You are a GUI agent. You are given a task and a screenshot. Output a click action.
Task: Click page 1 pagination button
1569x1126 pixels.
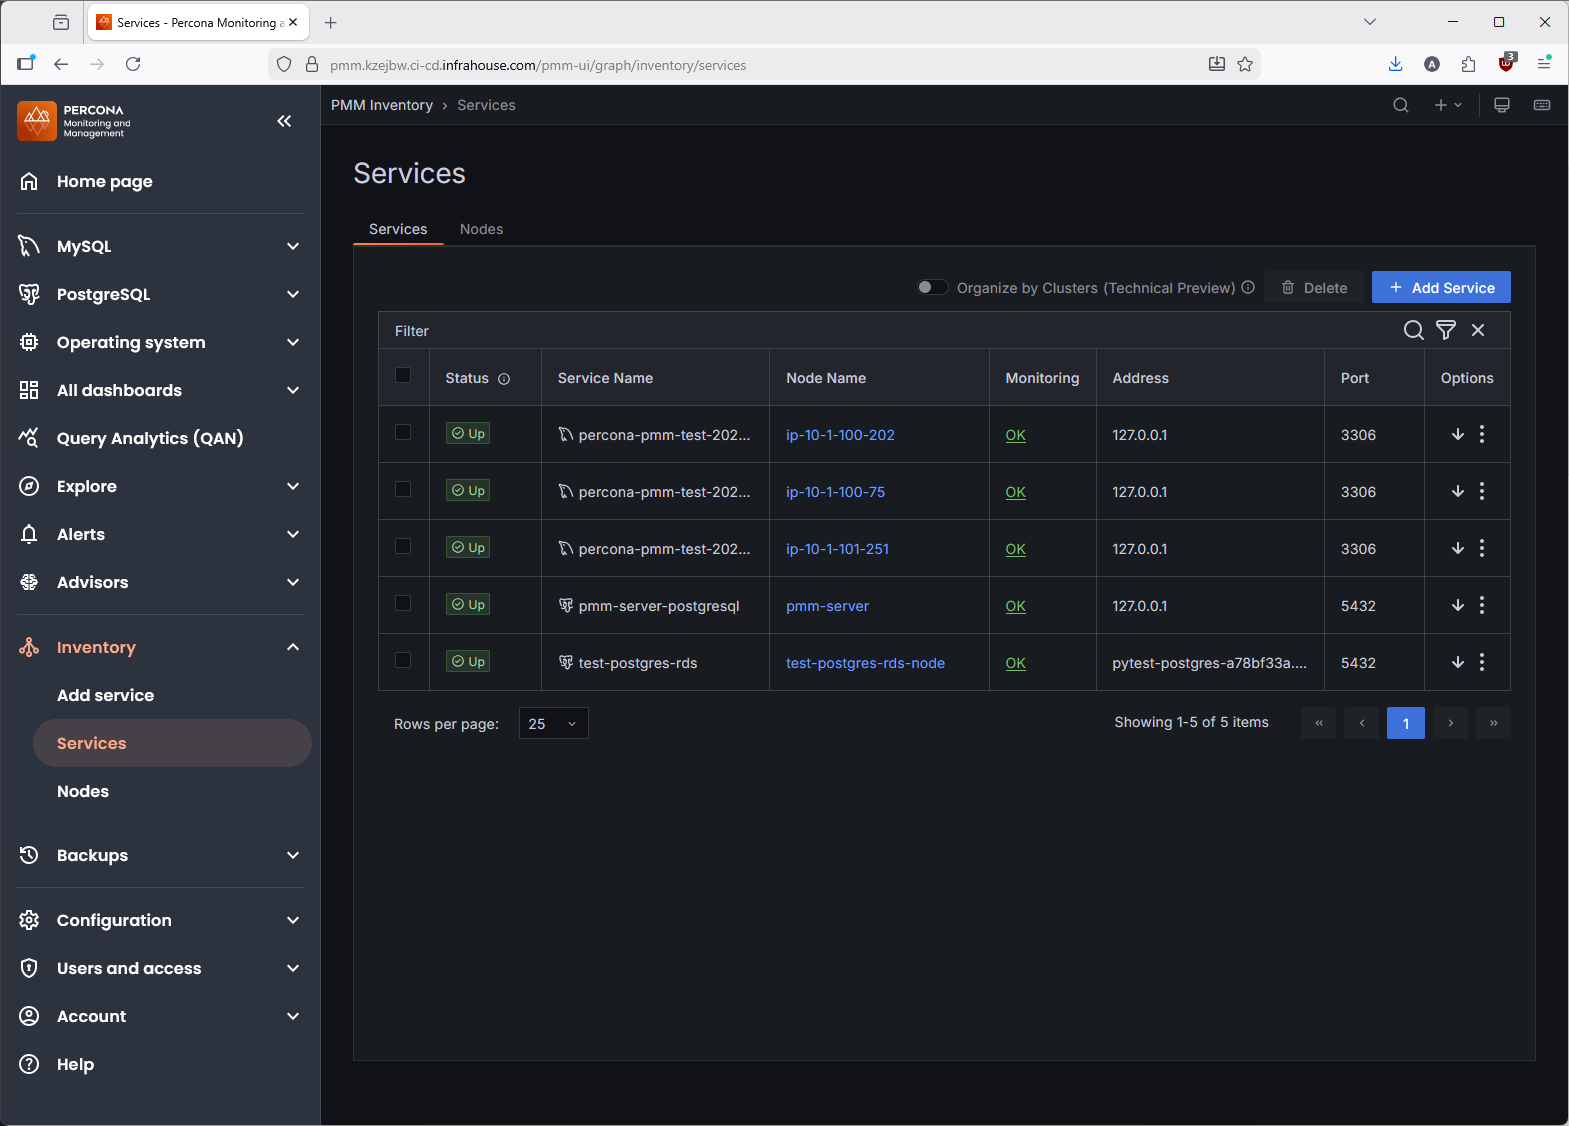point(1405,723)
